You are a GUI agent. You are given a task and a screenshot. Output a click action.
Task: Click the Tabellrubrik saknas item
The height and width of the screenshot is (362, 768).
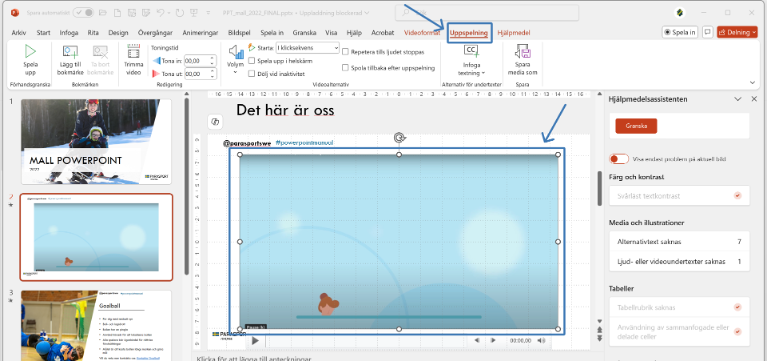679,307
